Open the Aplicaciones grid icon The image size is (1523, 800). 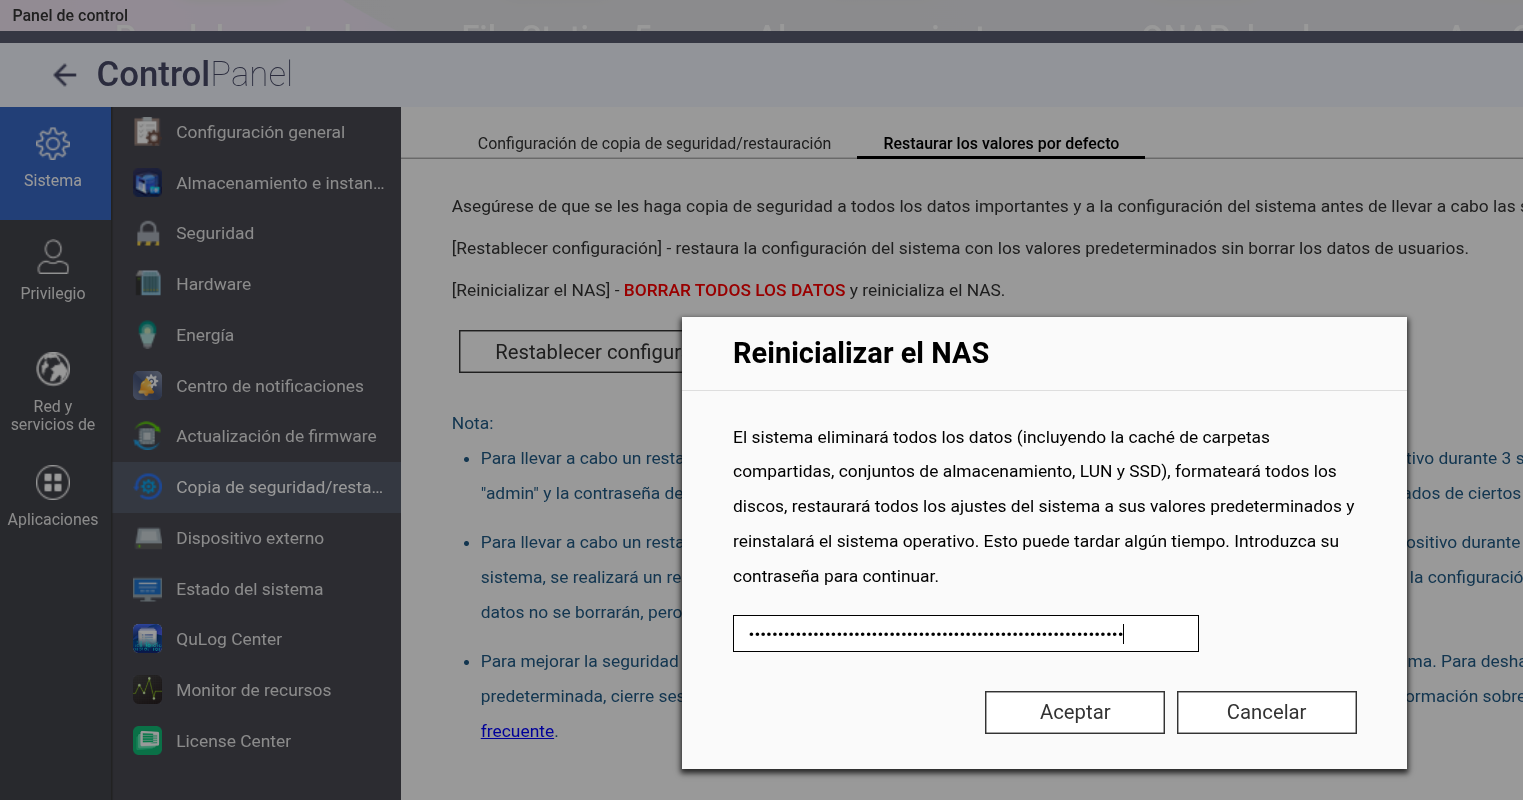click(53, 483)
